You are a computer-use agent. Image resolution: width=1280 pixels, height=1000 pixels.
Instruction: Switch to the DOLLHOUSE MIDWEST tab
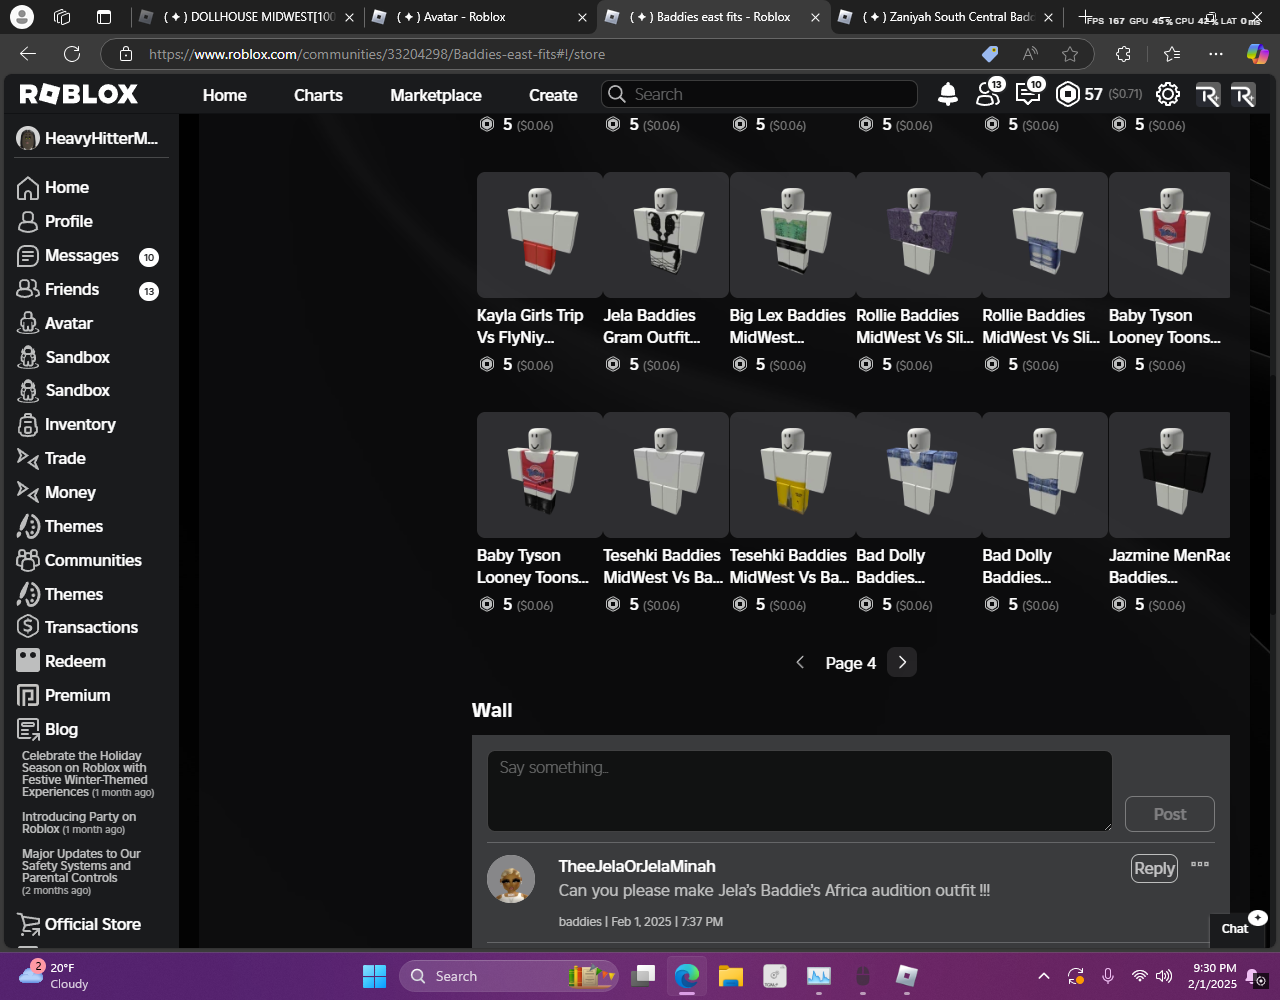coord(246,17)
